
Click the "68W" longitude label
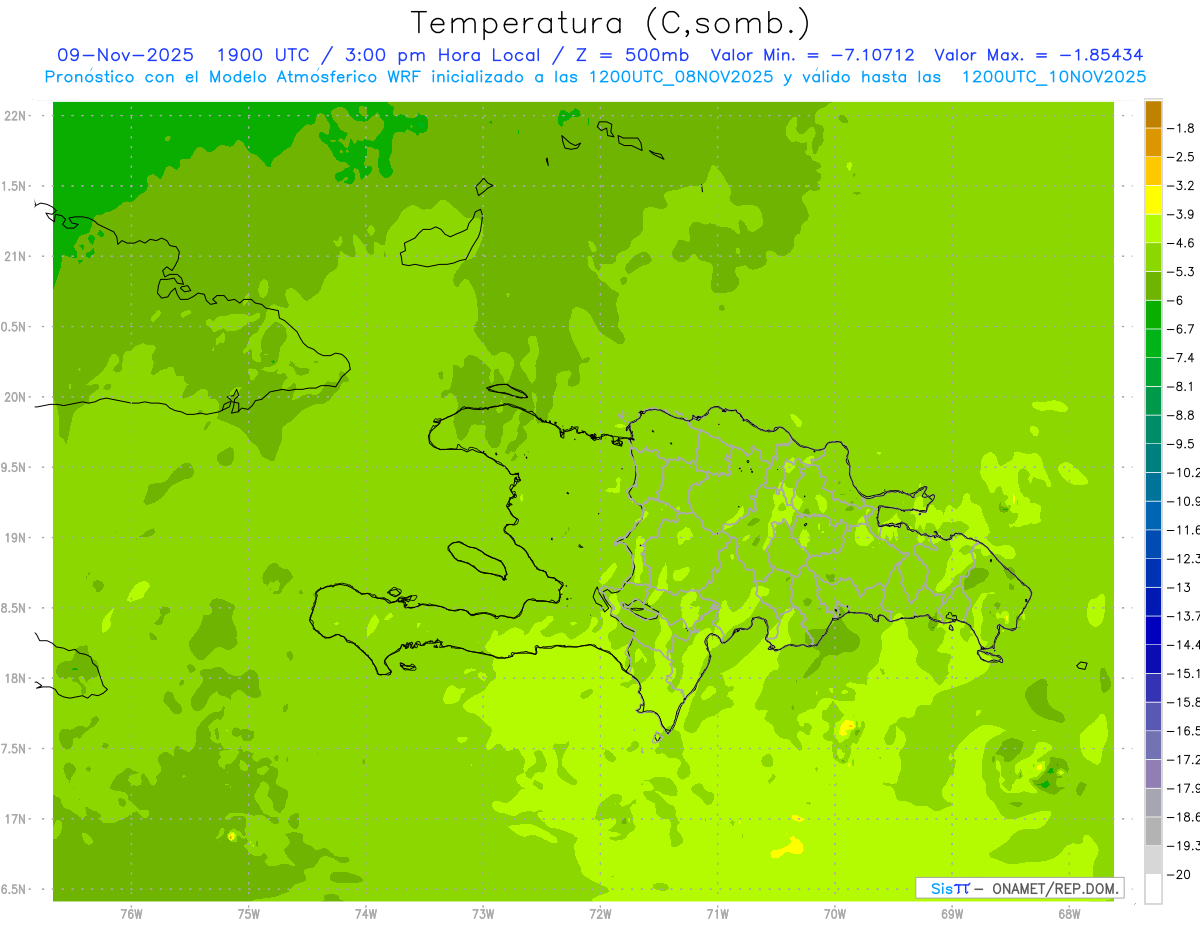(x=1069, y=914)
